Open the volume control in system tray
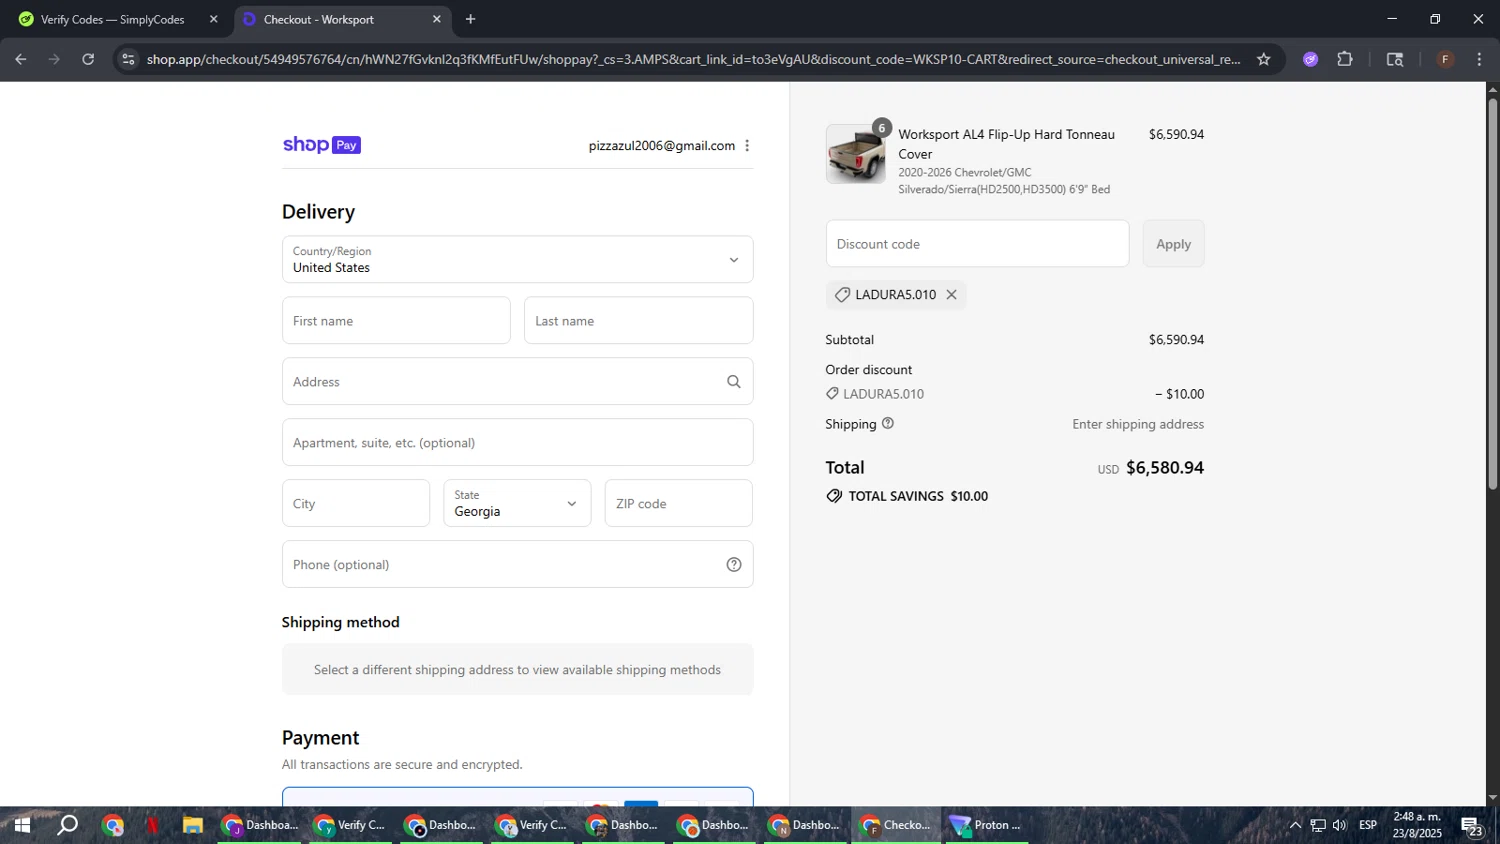This screenshot has height=844, width=1500. 1340,825
